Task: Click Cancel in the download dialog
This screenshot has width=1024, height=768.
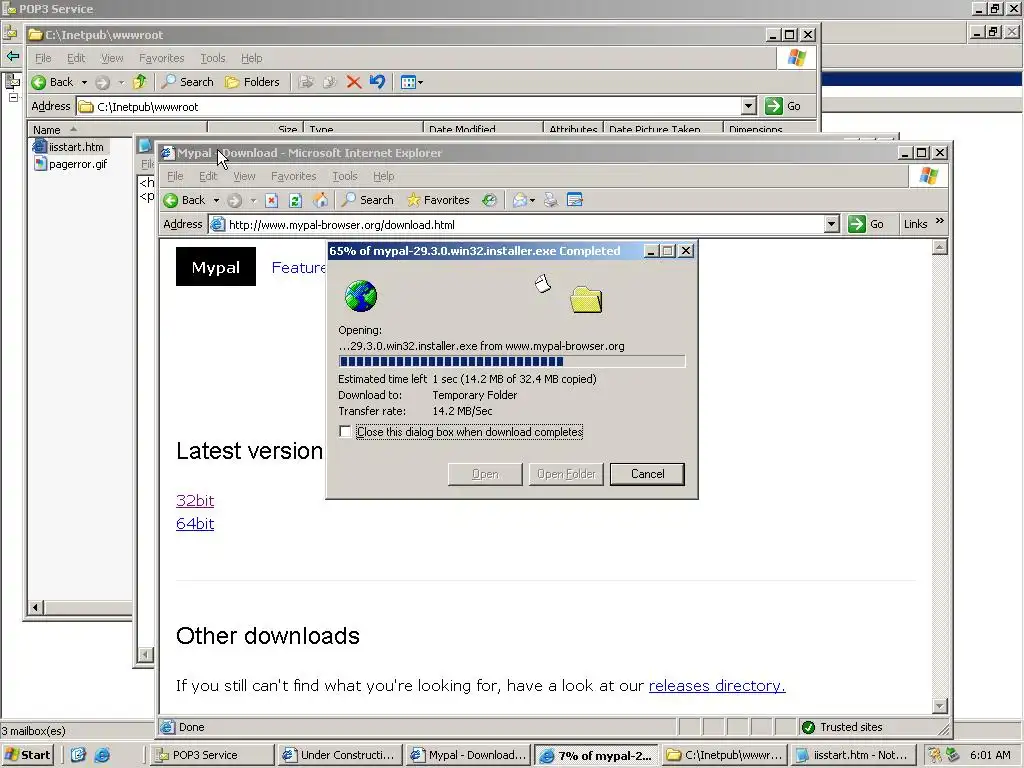Action: point(647,474)
